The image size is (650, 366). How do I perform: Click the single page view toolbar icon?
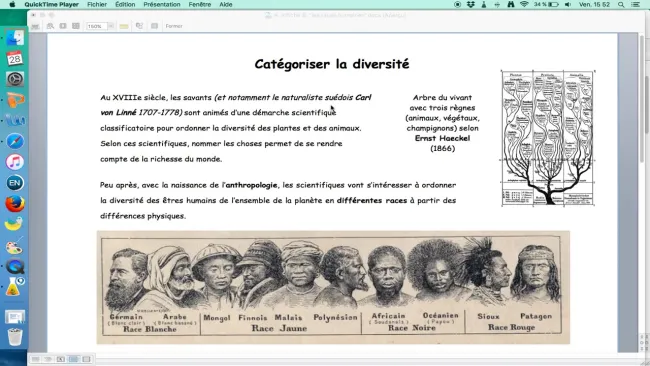63,26
